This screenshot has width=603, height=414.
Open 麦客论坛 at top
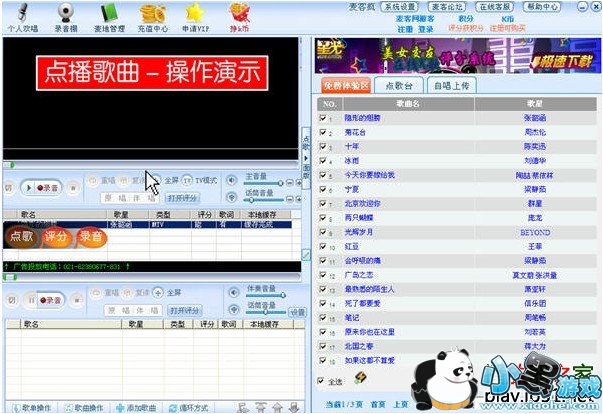[x=447, y=7]
